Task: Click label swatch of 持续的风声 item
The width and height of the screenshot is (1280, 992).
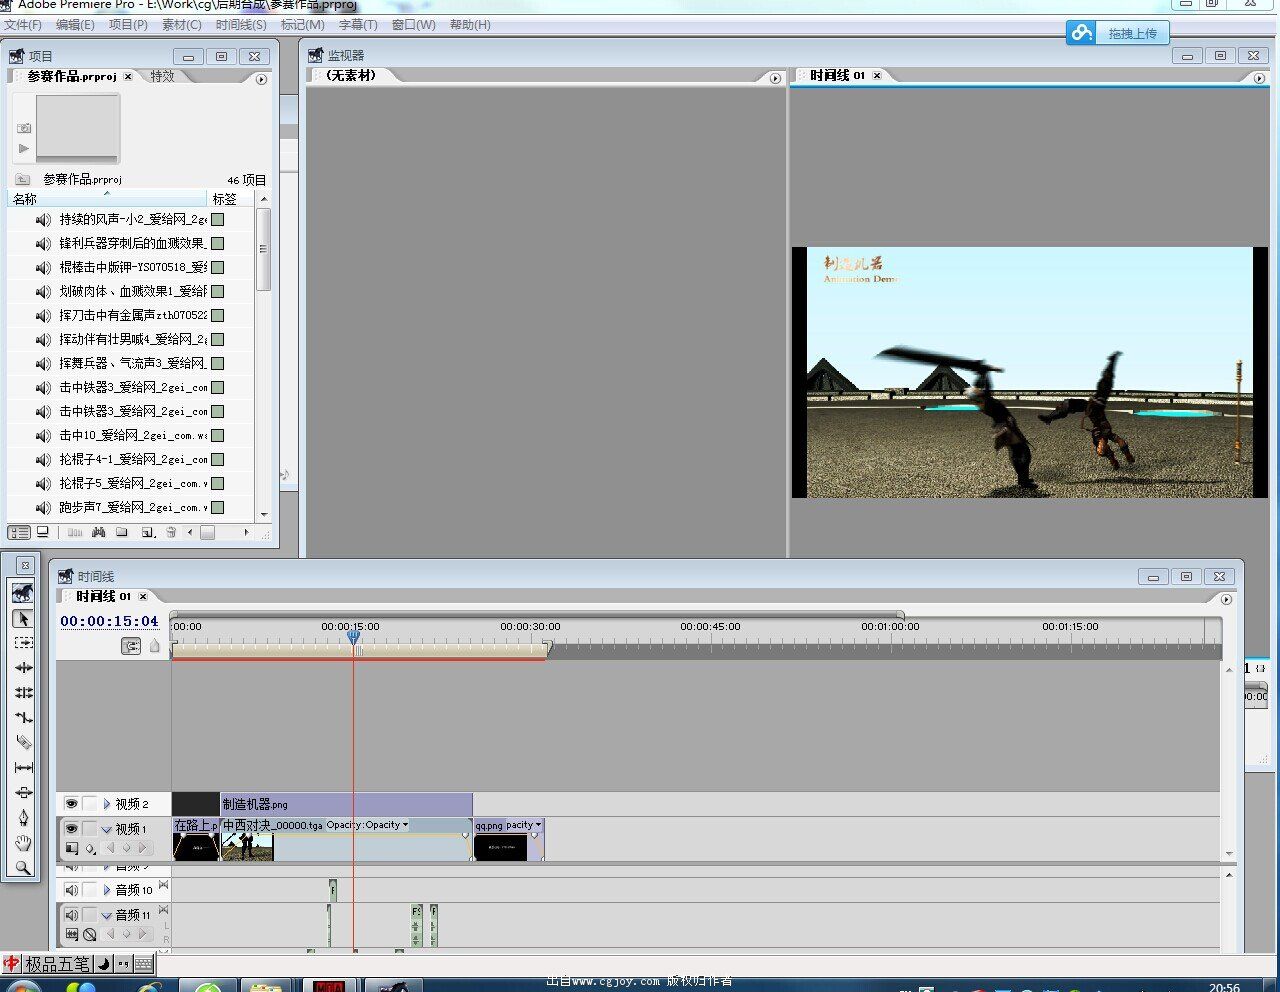Action: 217,219
